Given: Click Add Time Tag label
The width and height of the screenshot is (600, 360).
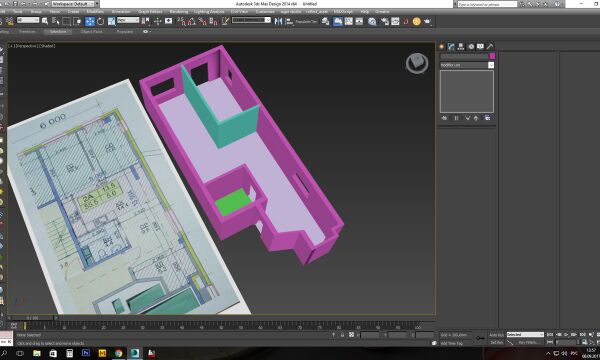Looking at the screenshot, I should point(451,343).
